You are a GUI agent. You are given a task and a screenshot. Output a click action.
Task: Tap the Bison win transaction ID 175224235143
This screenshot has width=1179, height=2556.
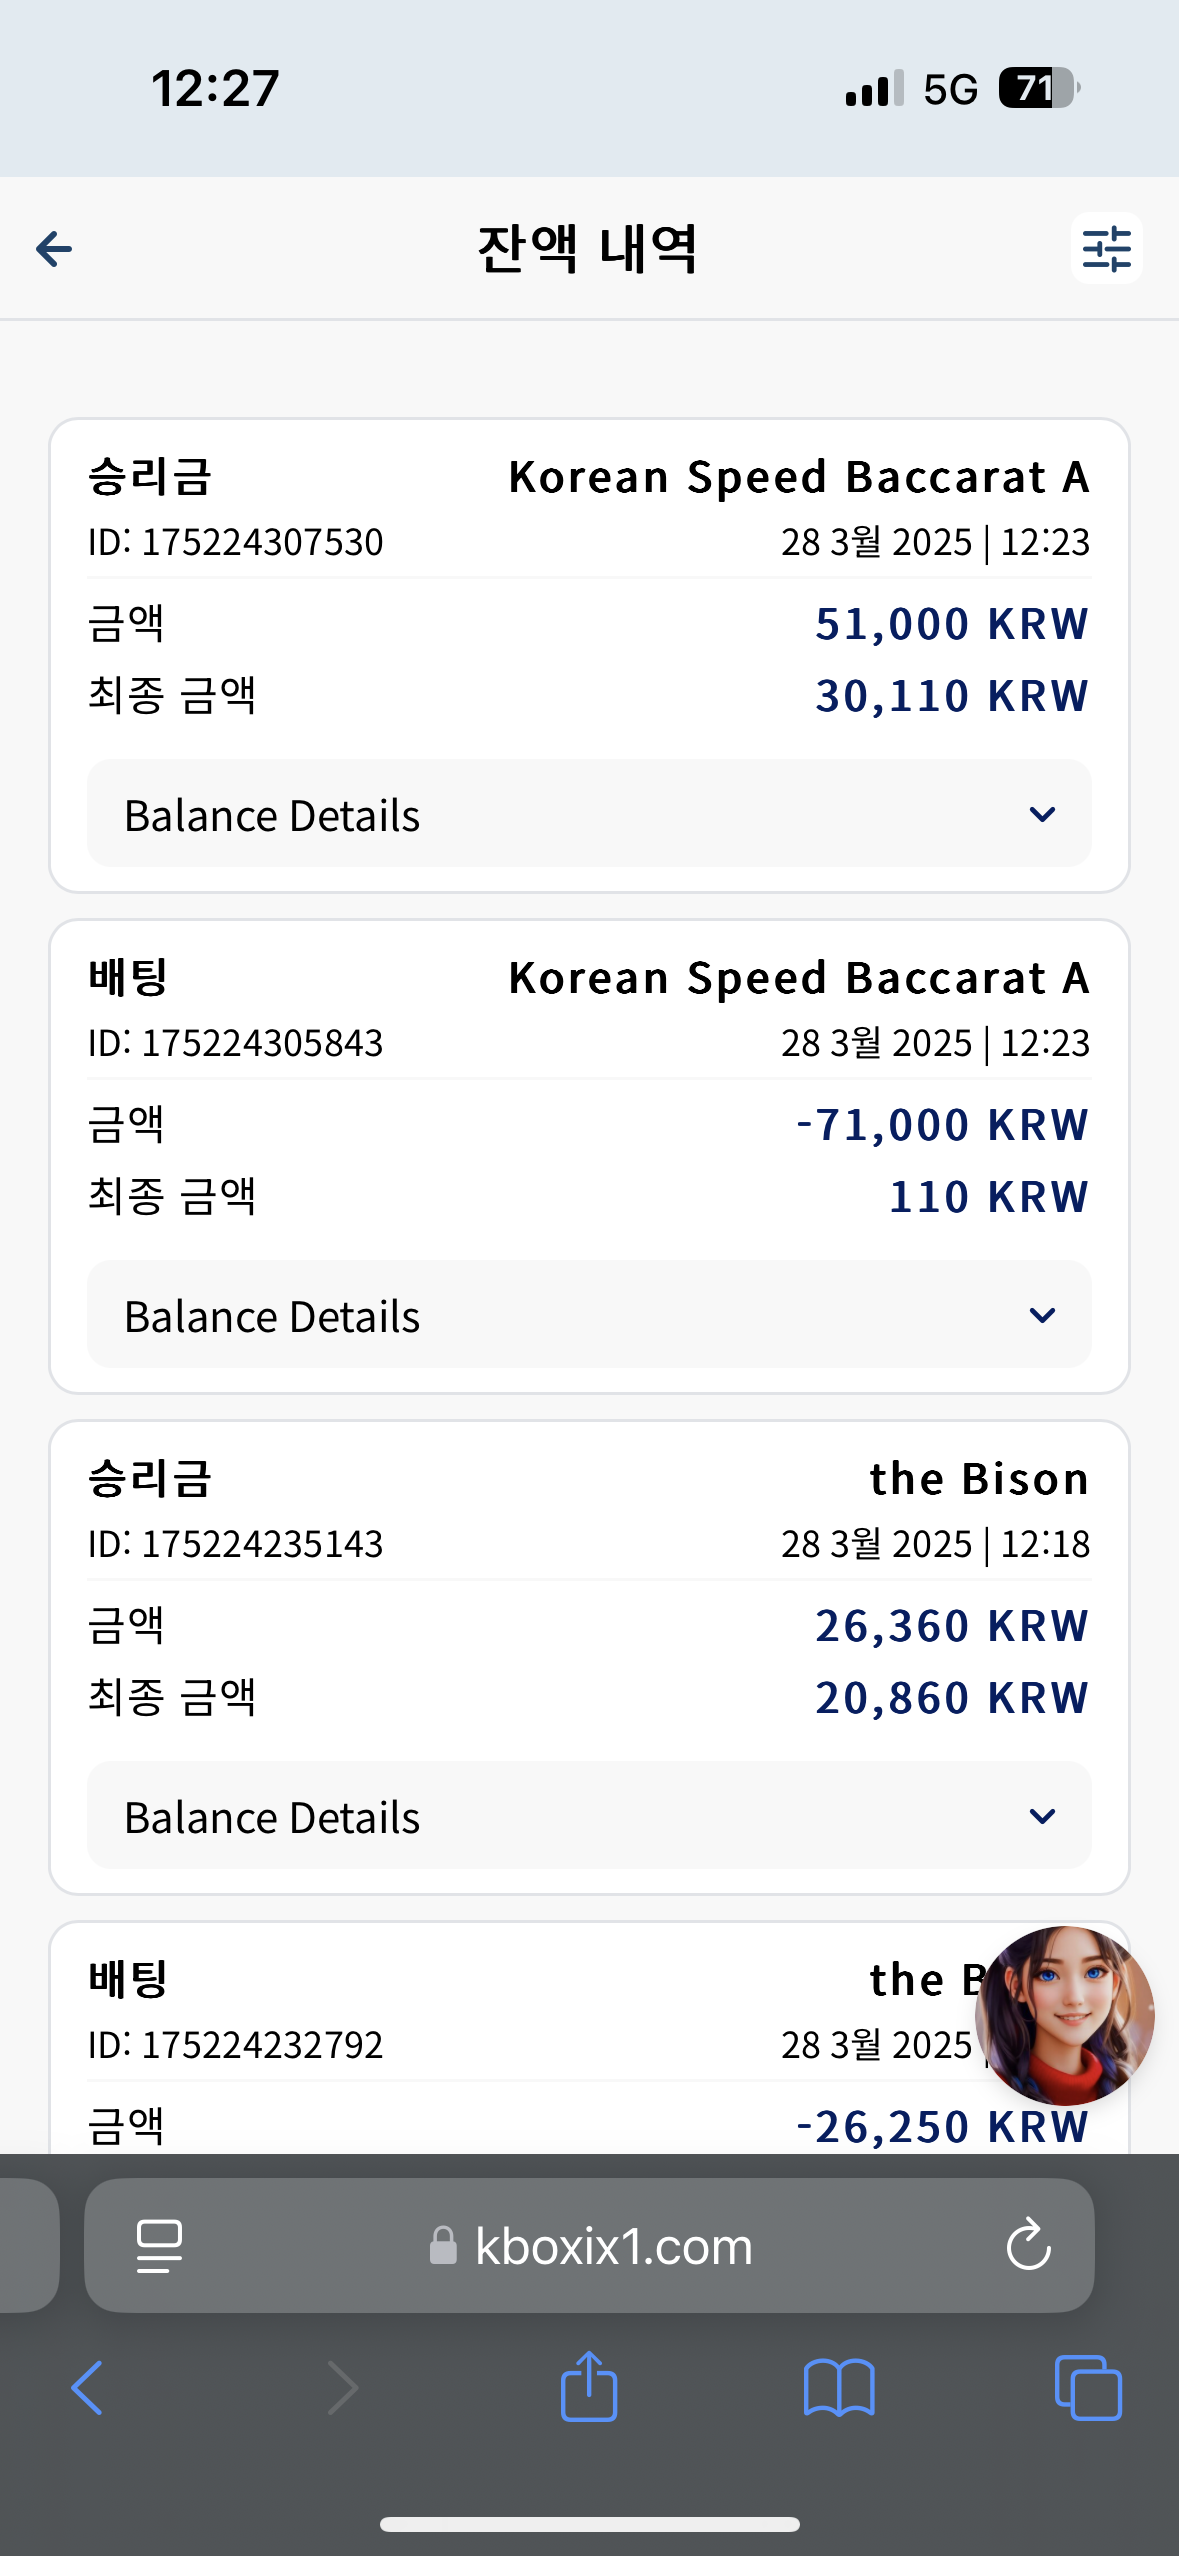coord(236,1544)
